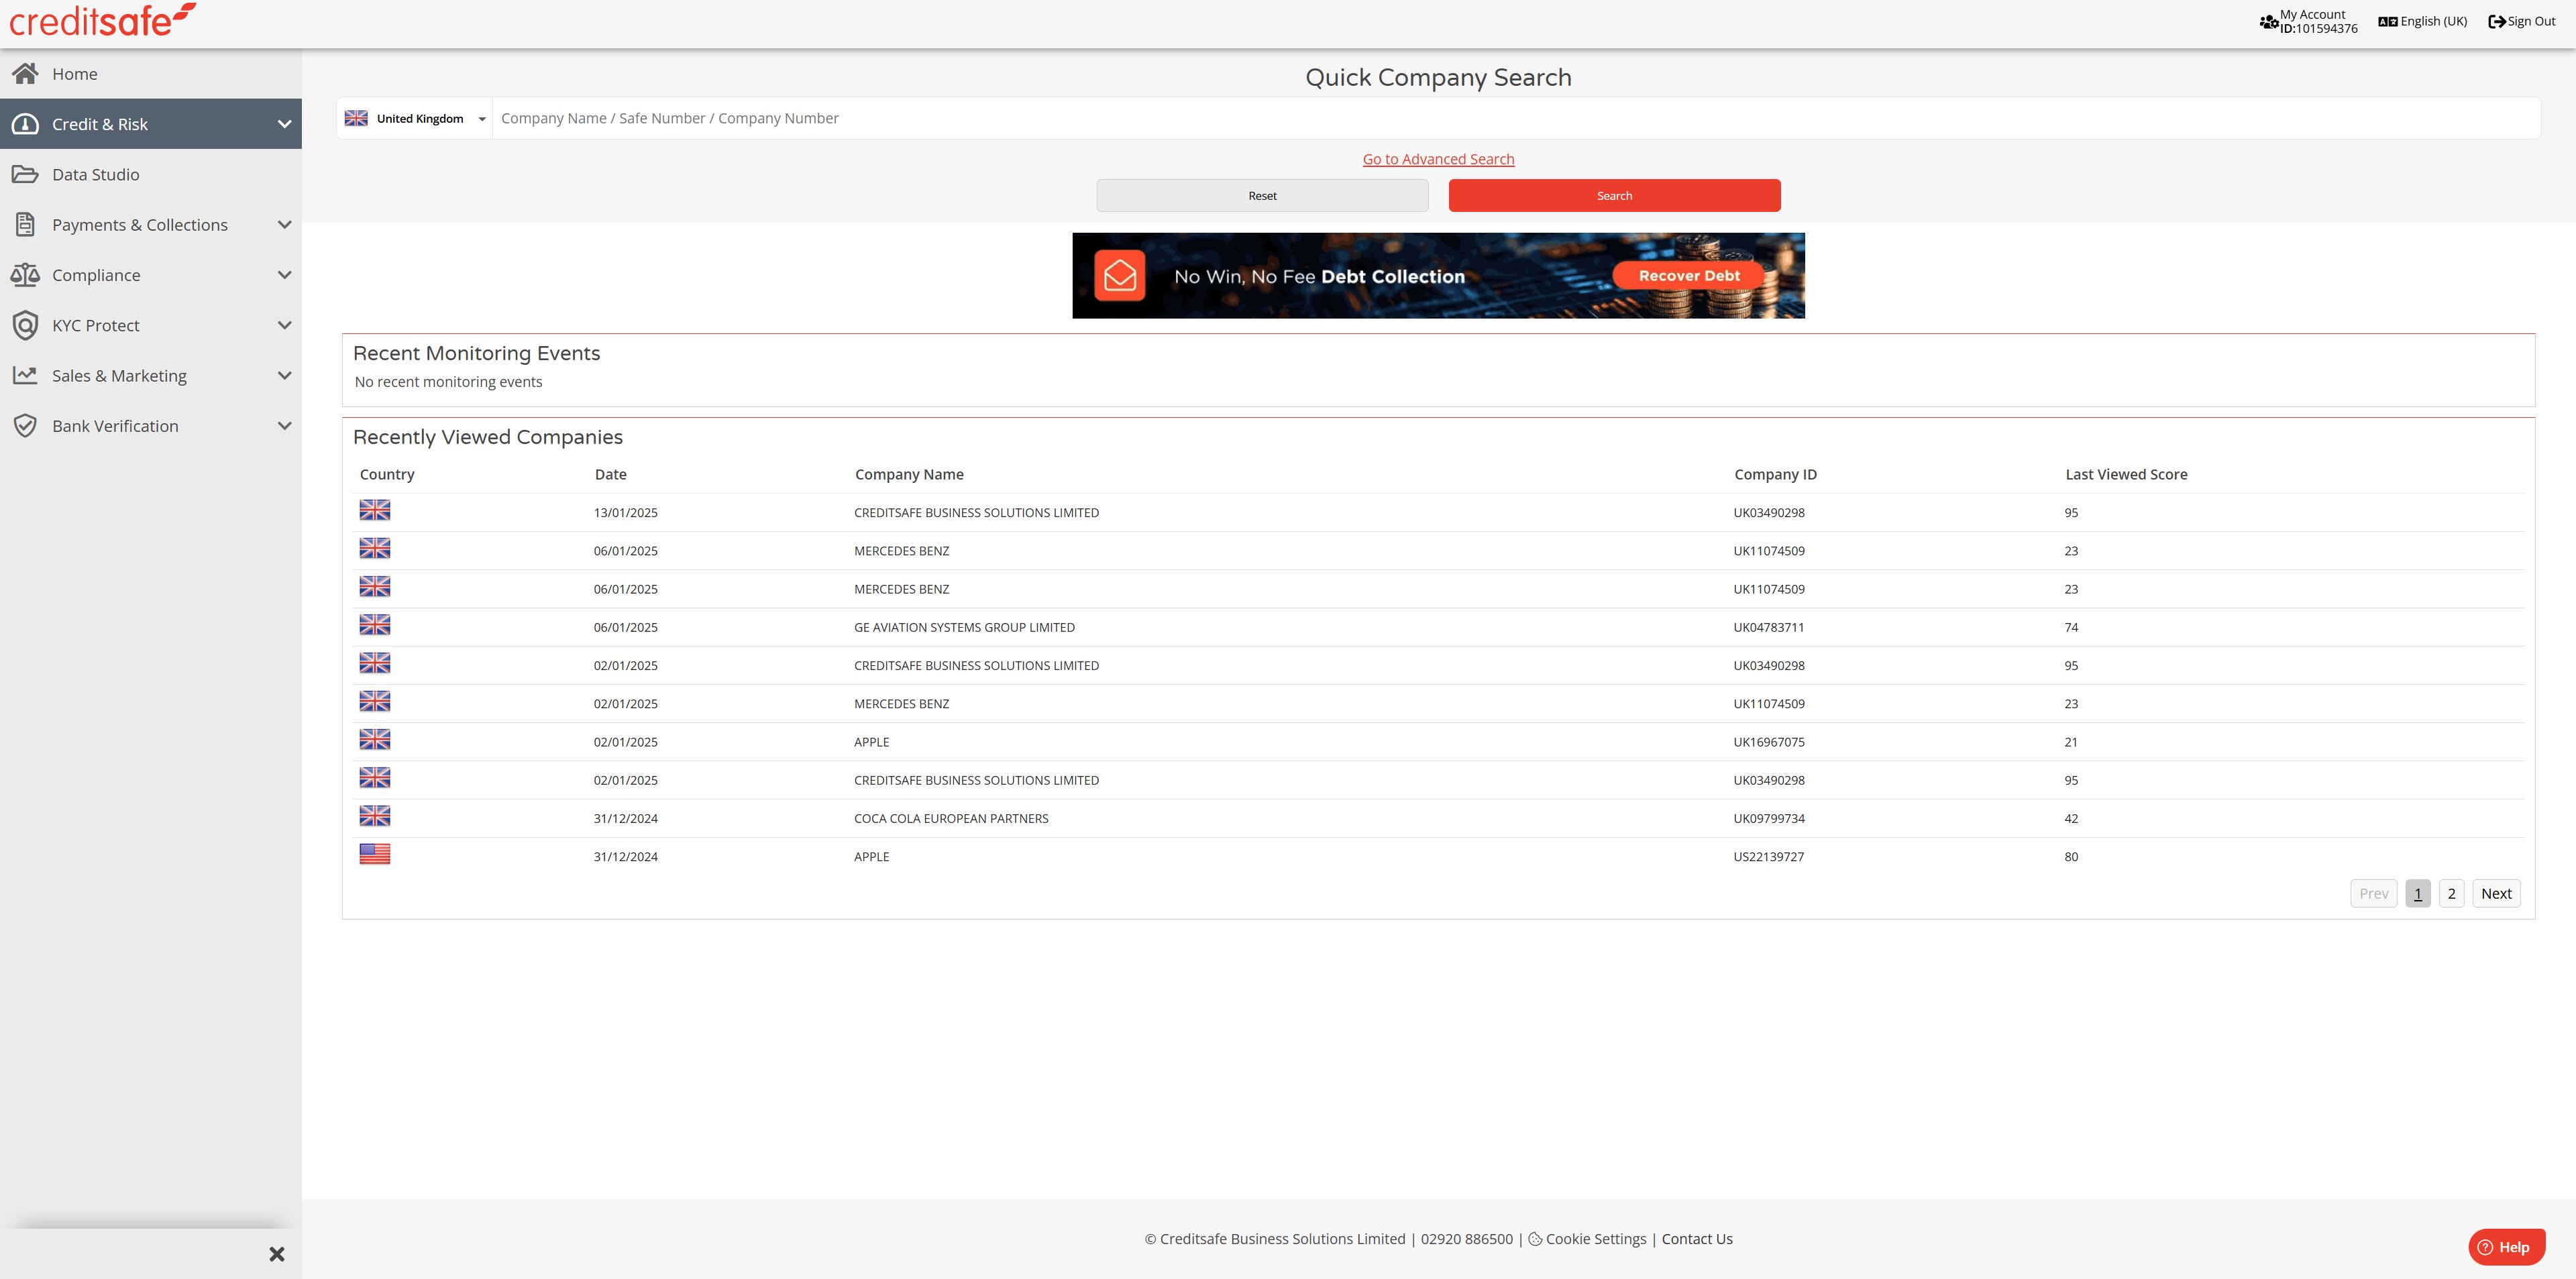The width and height of the screenshot is (2576, 1279).
Task: Click the Bank Verification icon
Action: coord(26,425)
